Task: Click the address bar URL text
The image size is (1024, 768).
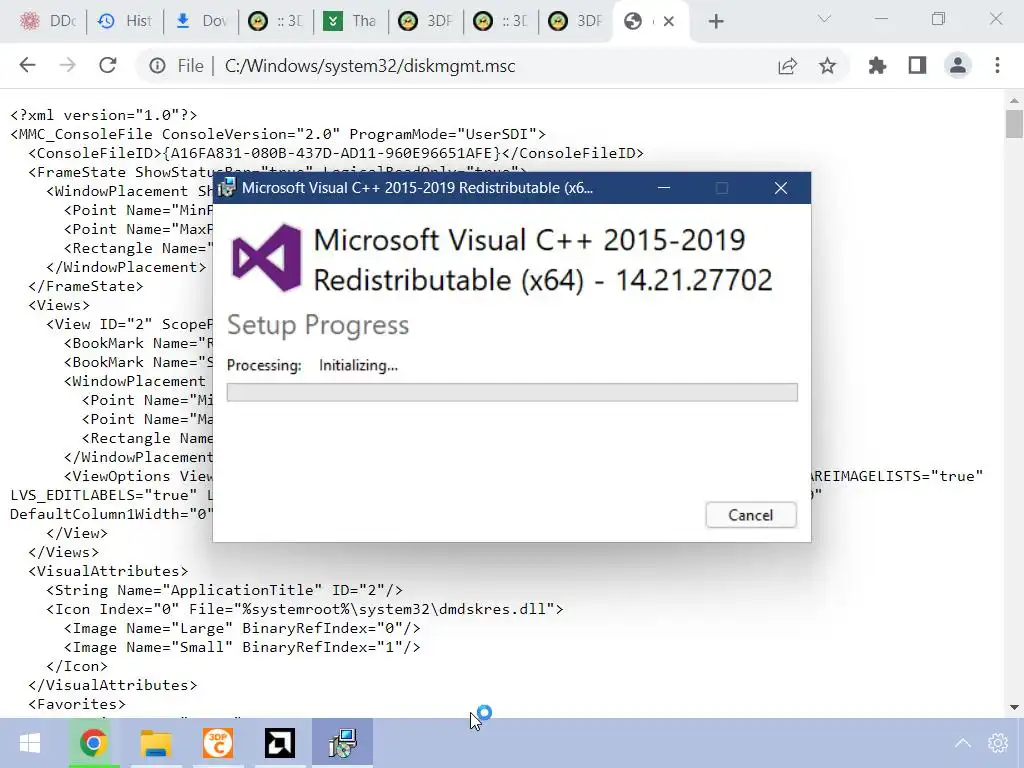Action: click(x=370, y=66)
